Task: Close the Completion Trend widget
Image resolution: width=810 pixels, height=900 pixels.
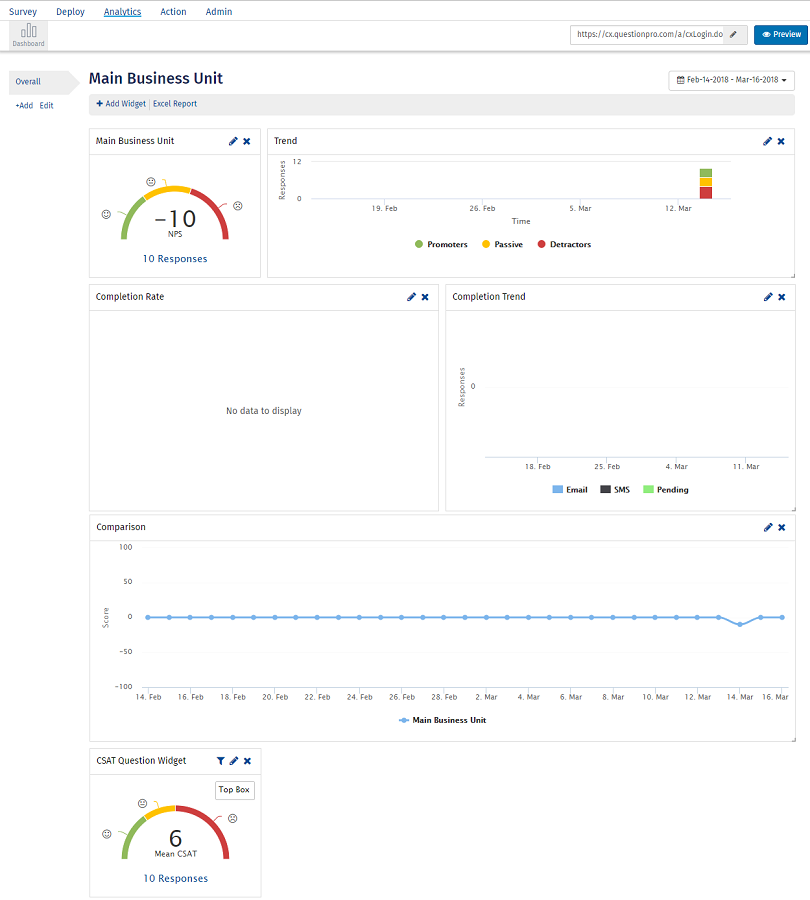Action: point(781,297)
